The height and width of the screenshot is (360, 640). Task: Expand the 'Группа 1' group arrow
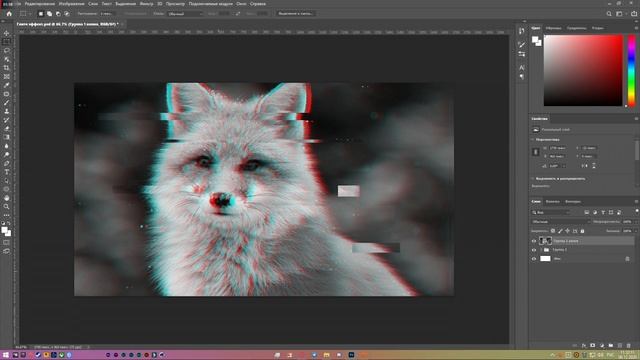[x=541, y=250]
